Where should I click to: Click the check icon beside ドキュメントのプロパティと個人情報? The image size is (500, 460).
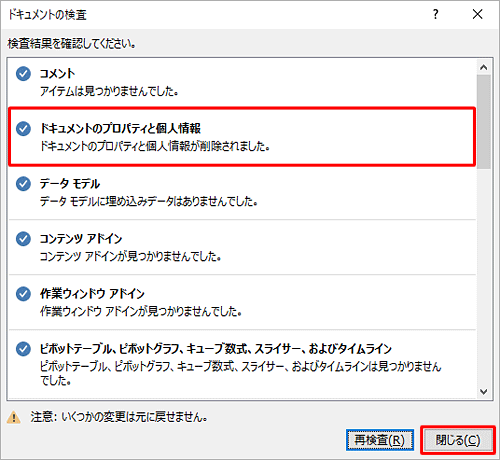point(23,129)
